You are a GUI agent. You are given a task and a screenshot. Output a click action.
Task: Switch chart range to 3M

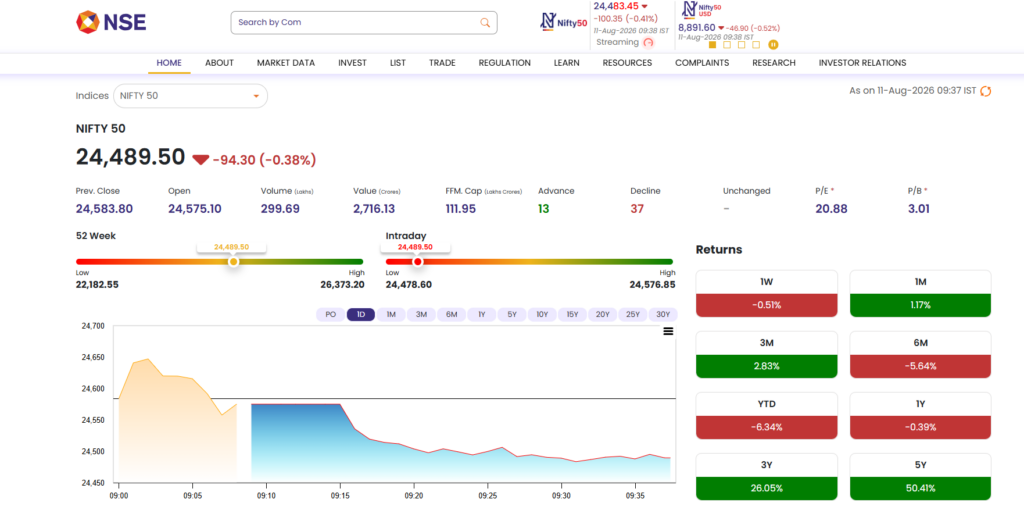click(x=421, y=315)
